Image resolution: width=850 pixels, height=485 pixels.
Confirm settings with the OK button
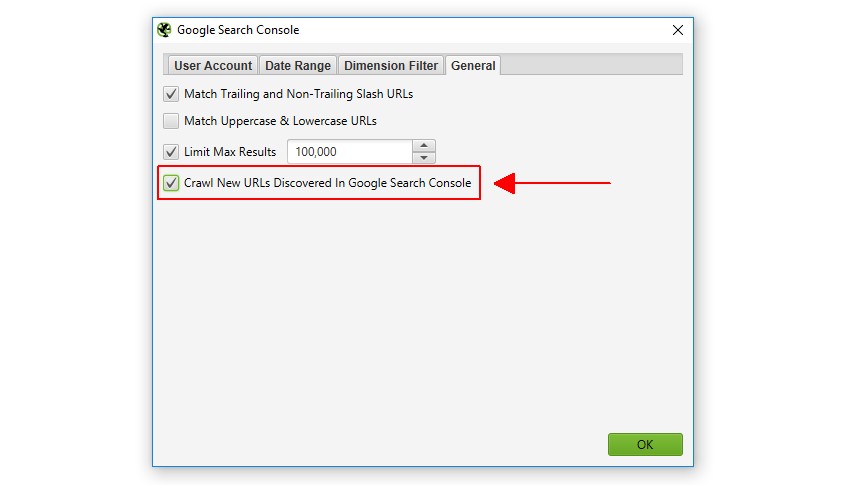point(645,444)
